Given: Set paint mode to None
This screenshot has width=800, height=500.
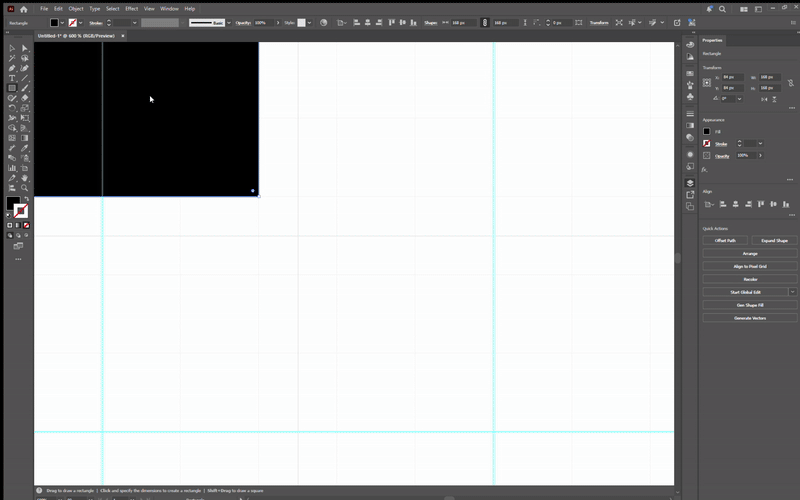Looking at the screenshot, I should 27,225.
